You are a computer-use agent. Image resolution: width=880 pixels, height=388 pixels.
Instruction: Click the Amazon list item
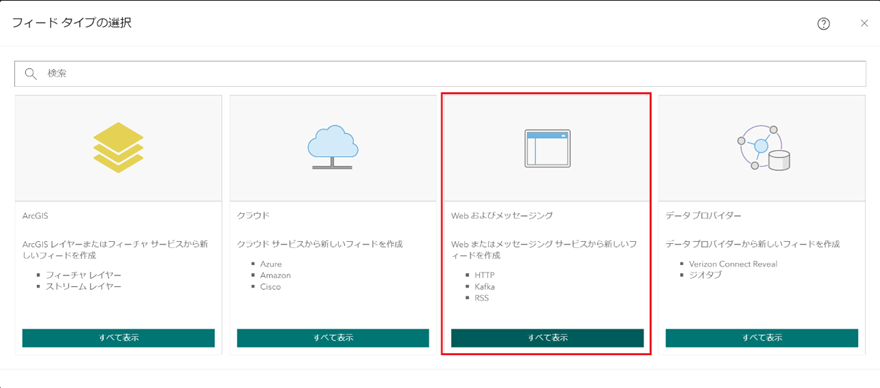(x=275, y=275)
